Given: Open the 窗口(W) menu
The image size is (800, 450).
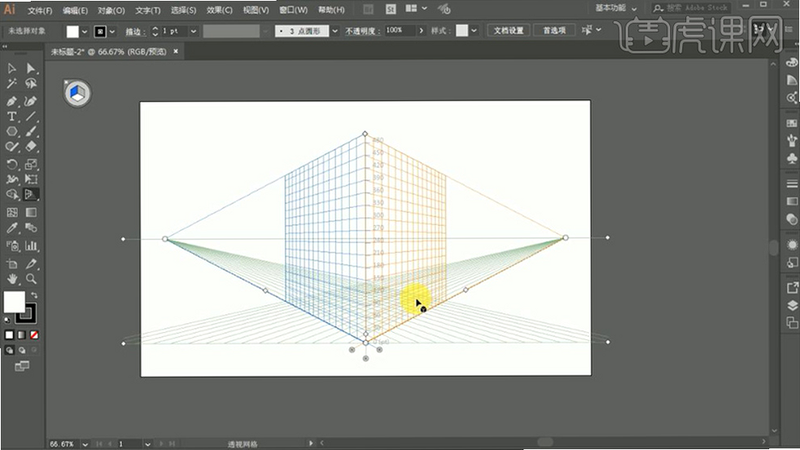Looking at the screenshot, I should point(293,10).
